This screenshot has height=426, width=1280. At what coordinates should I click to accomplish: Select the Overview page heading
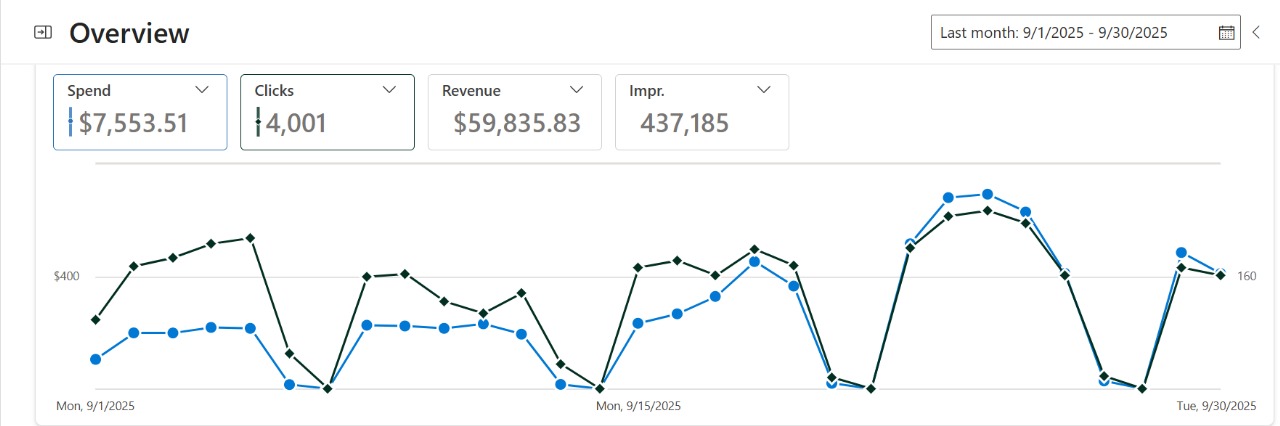tap(129, 33)
